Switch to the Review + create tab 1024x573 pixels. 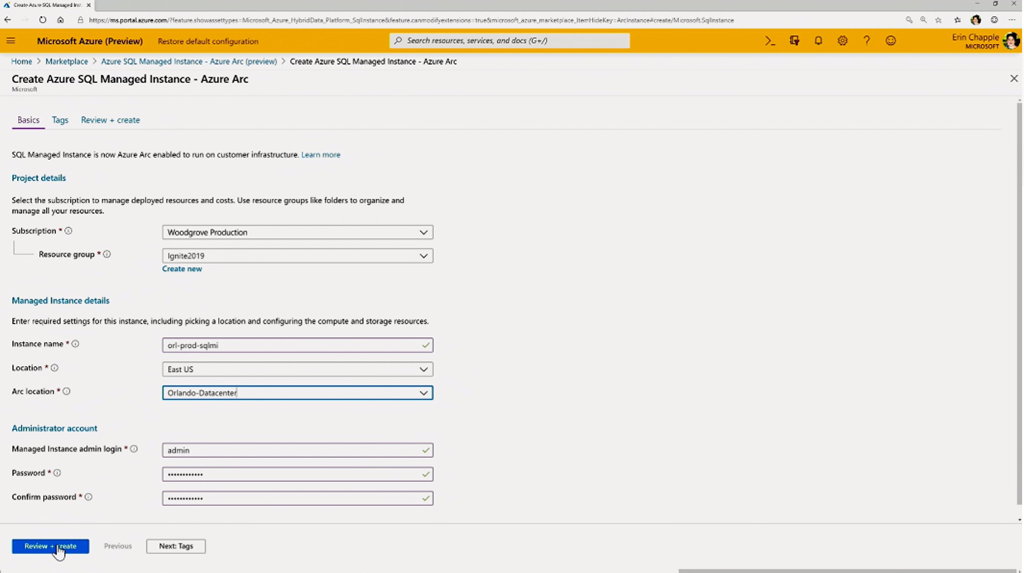pos(110,120)
